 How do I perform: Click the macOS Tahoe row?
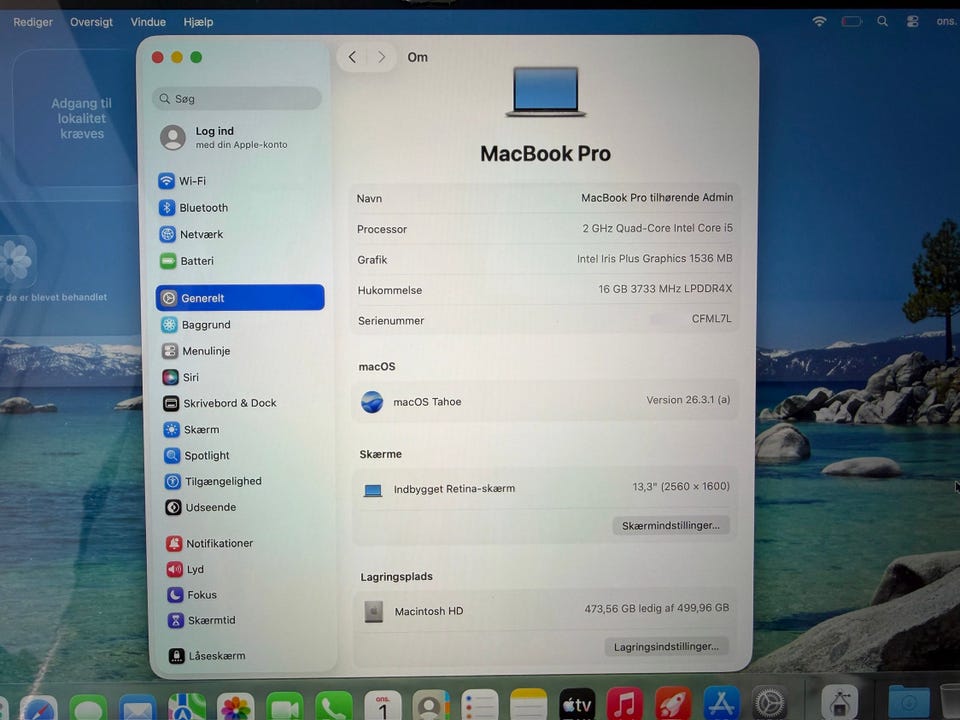tap(545, 401)
